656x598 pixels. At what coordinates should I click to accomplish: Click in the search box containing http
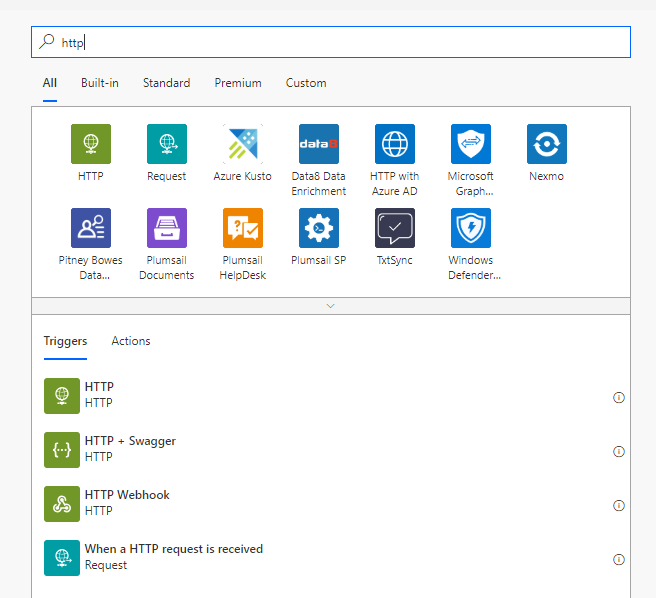(x=331, y=42)
